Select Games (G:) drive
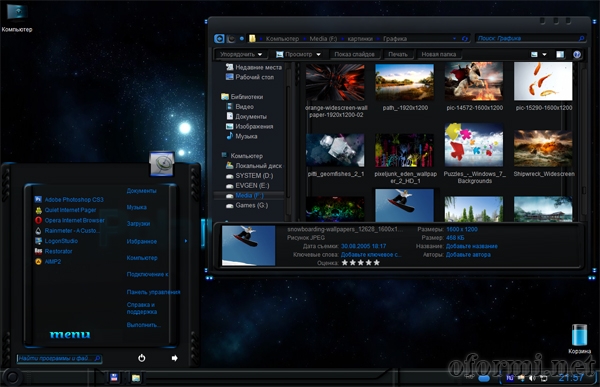The height and width of the screenshot is (387, 600). pyautogui.click(x=247, y=206)
